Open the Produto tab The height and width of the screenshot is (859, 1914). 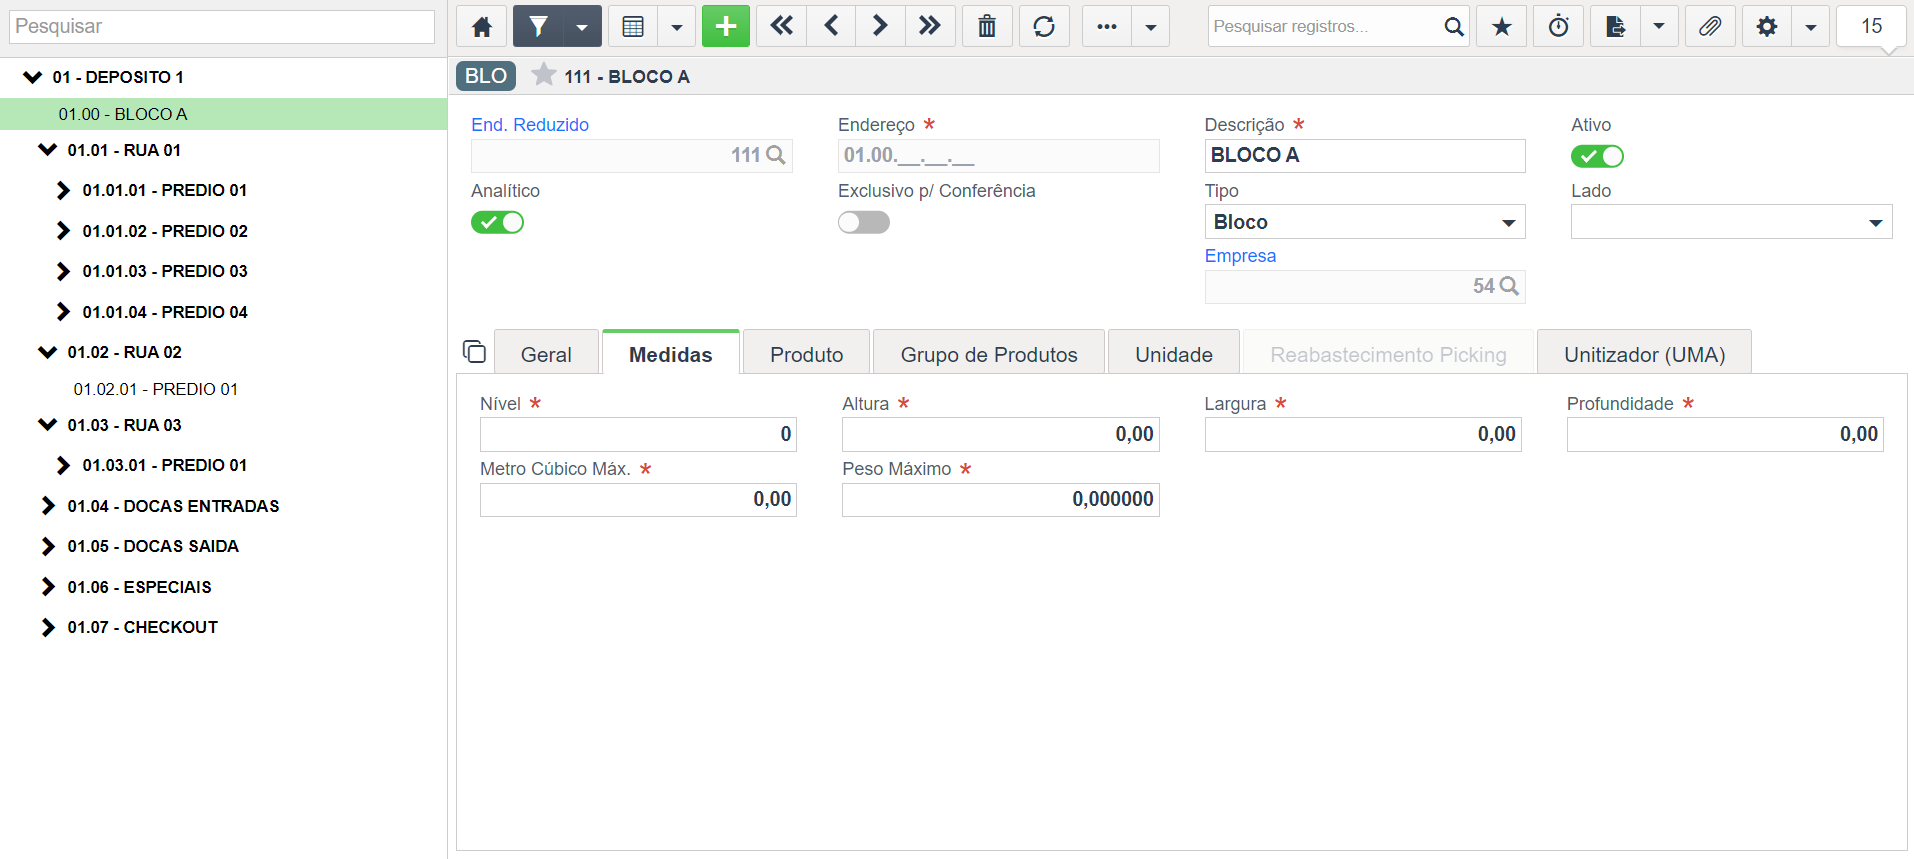(807, 354)
